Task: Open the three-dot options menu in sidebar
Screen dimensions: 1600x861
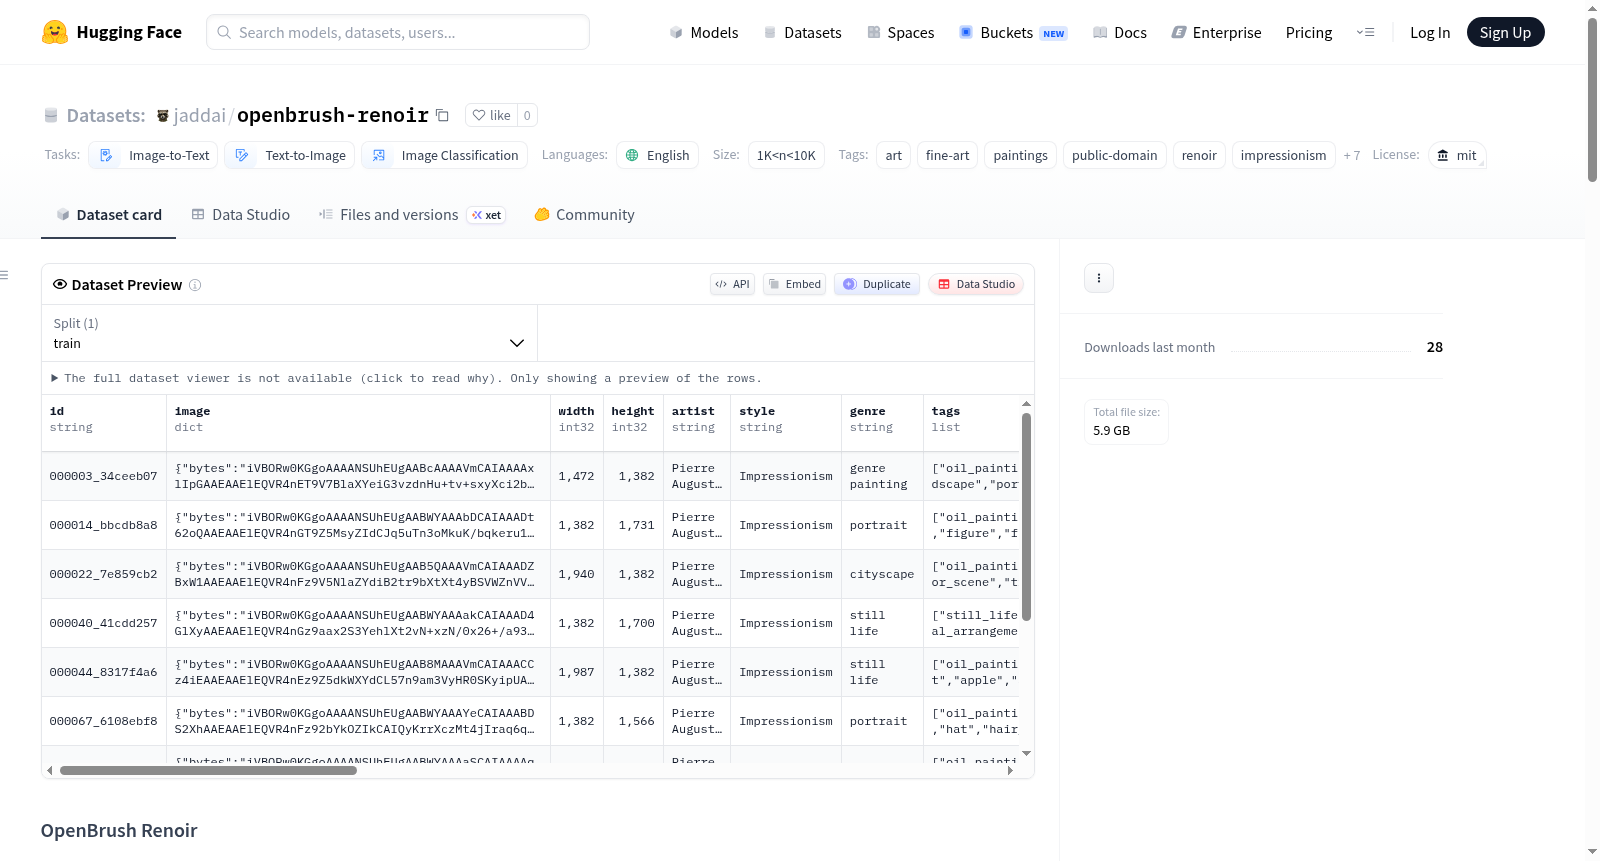Action: click(1099, 278)
